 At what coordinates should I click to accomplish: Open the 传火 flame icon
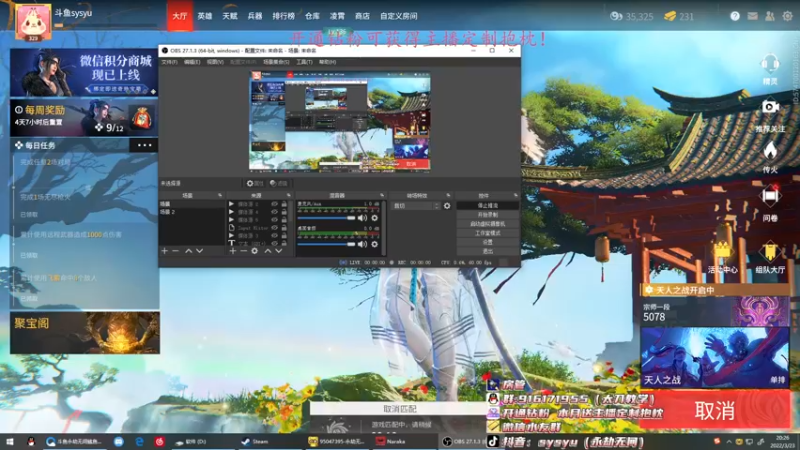click(x=770, y=151)
